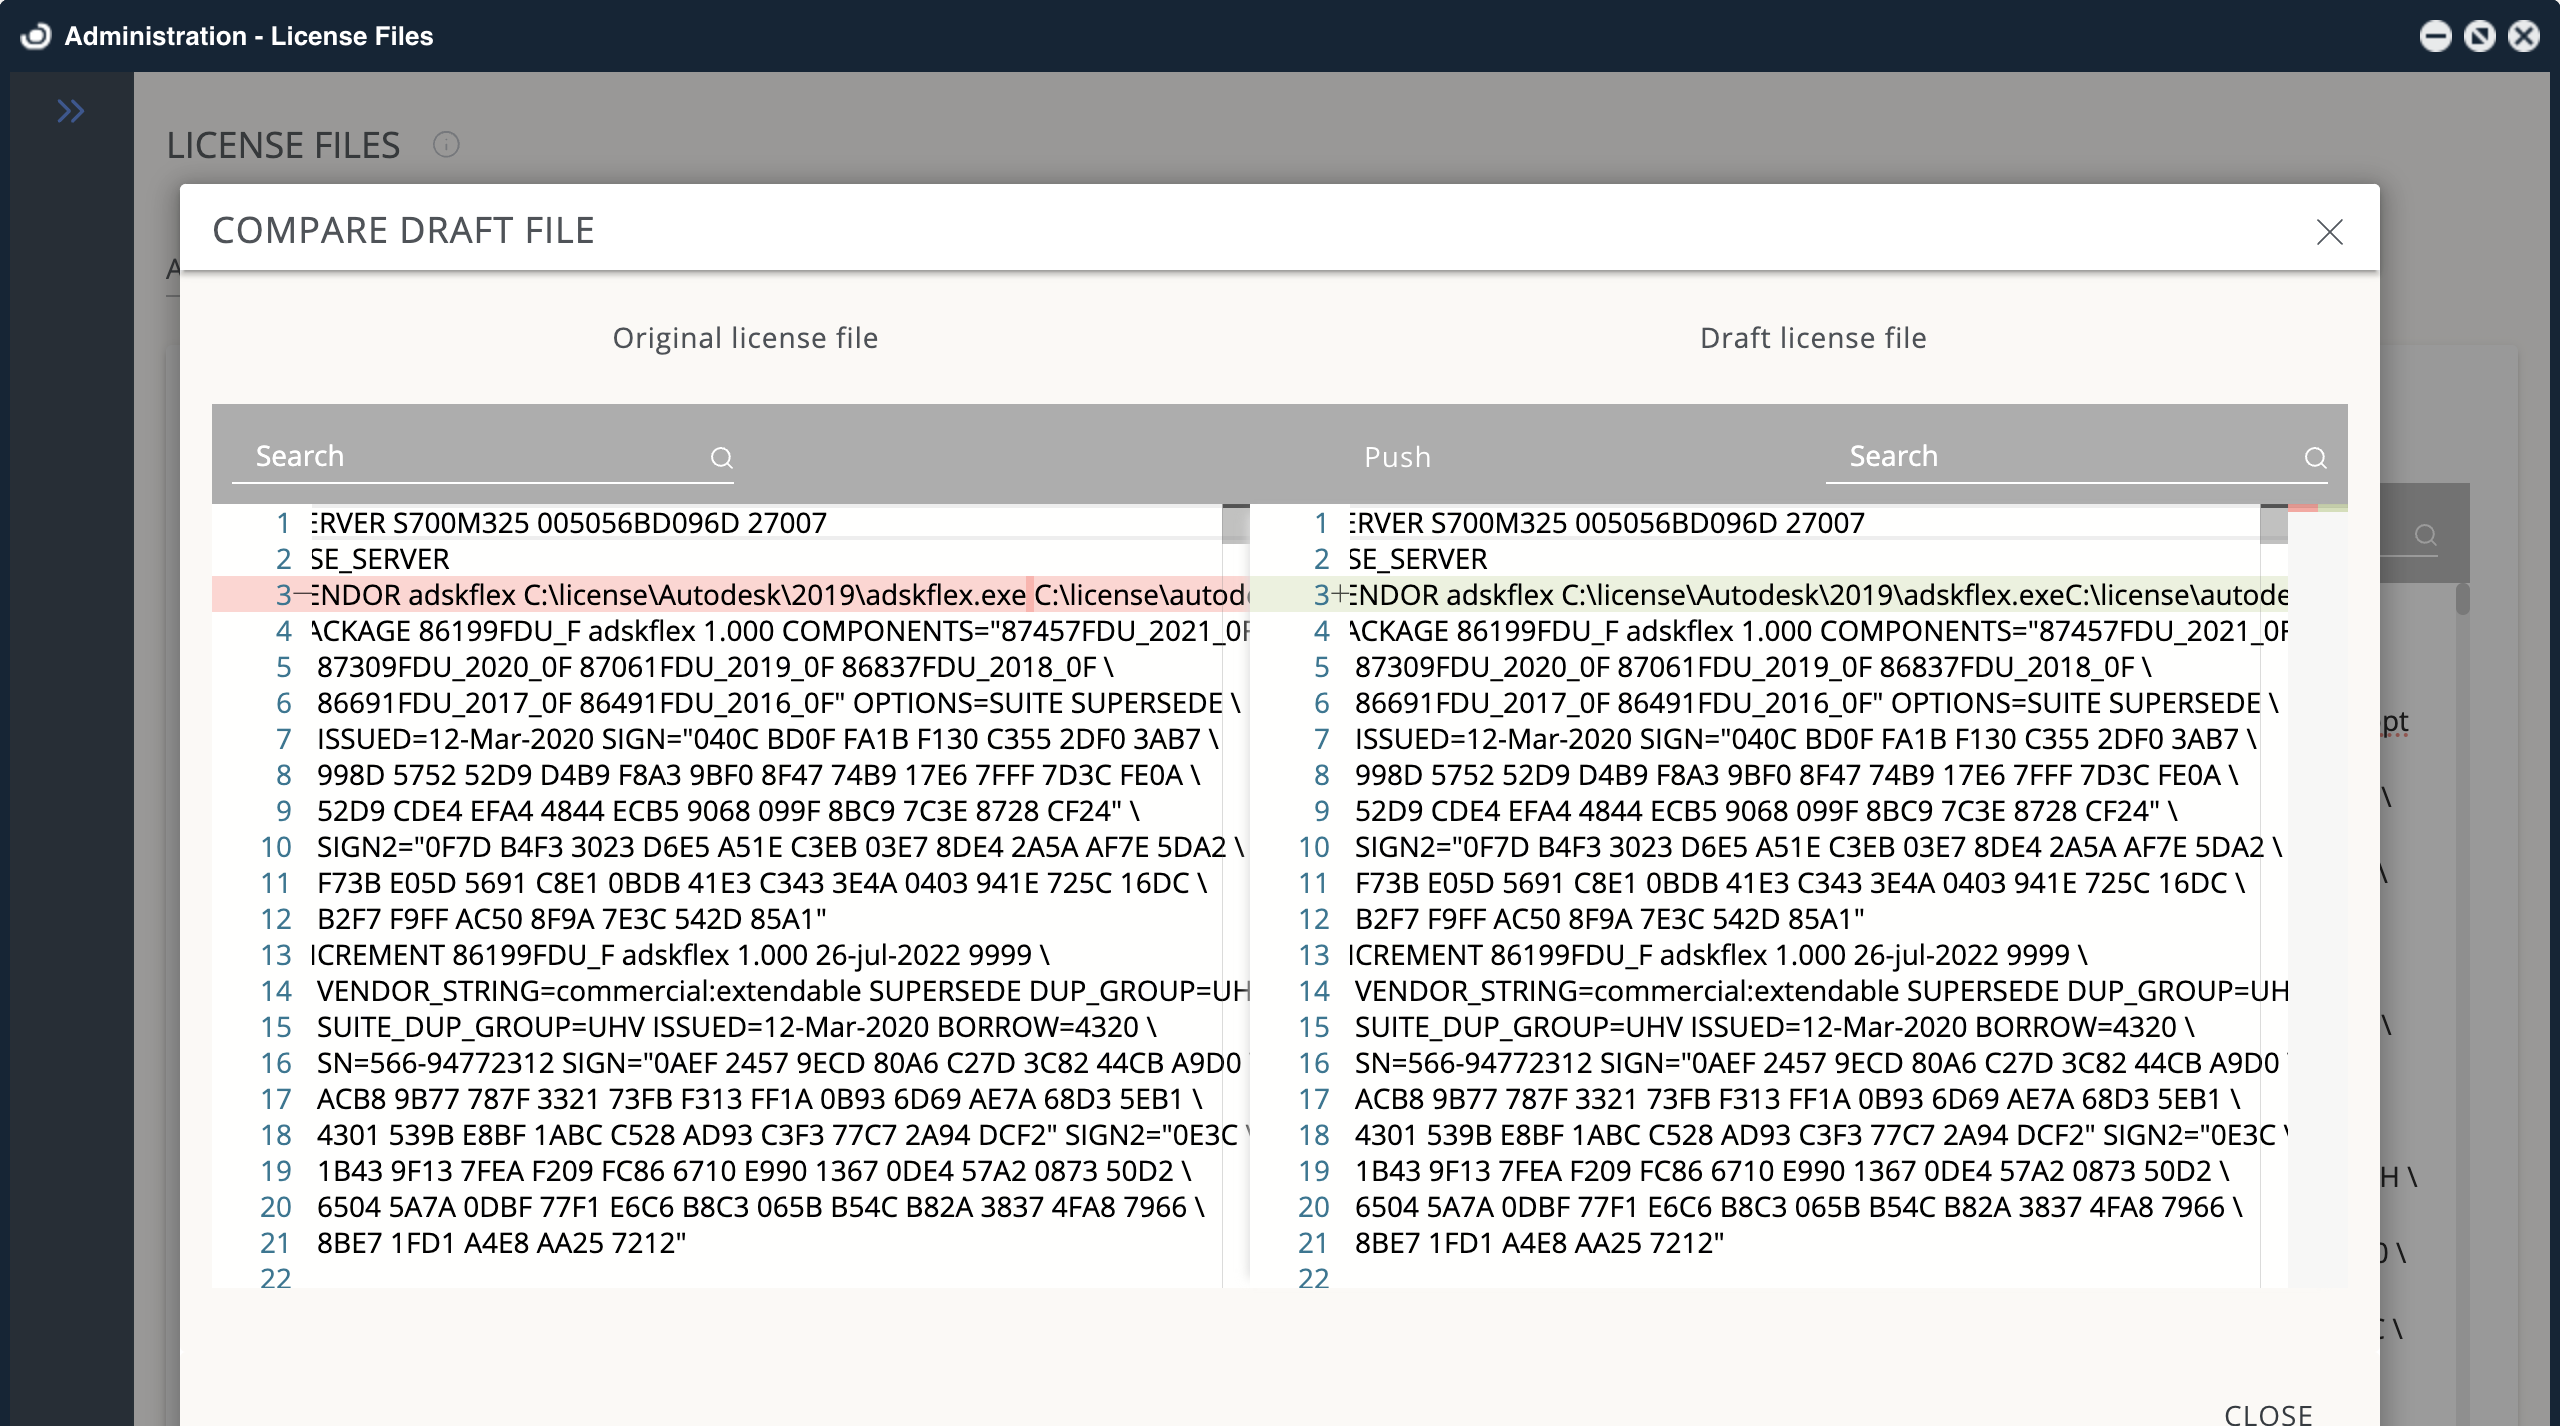Expand the collapsed navigation sidebar
The height and width of the screenshot is (1426, 2560).
click(72, 111)
